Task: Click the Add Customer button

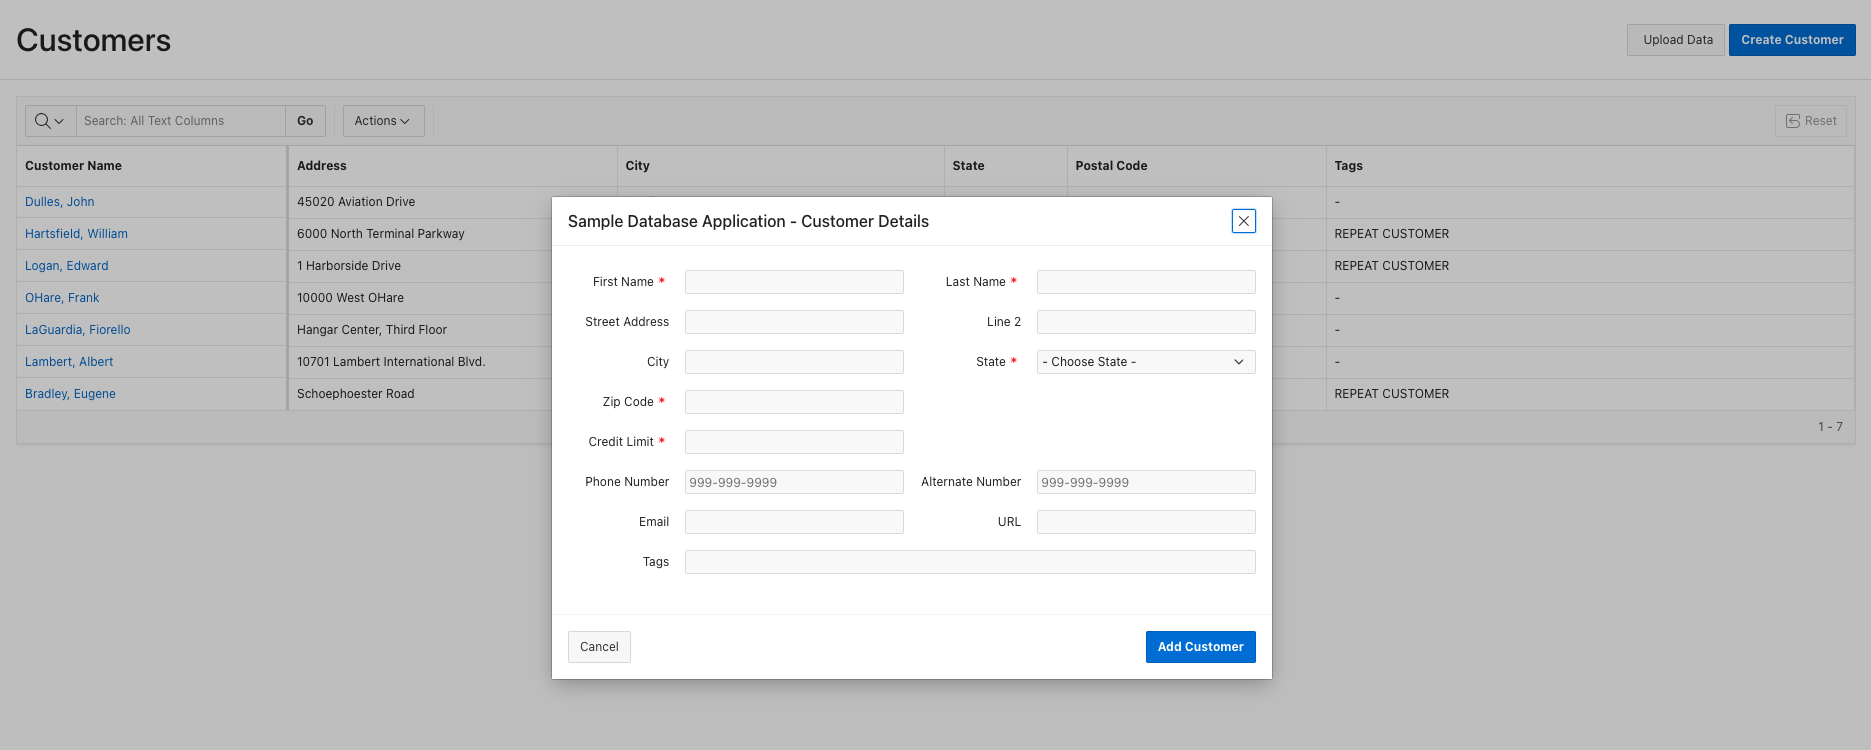Action: click(x=1200, y=647)
